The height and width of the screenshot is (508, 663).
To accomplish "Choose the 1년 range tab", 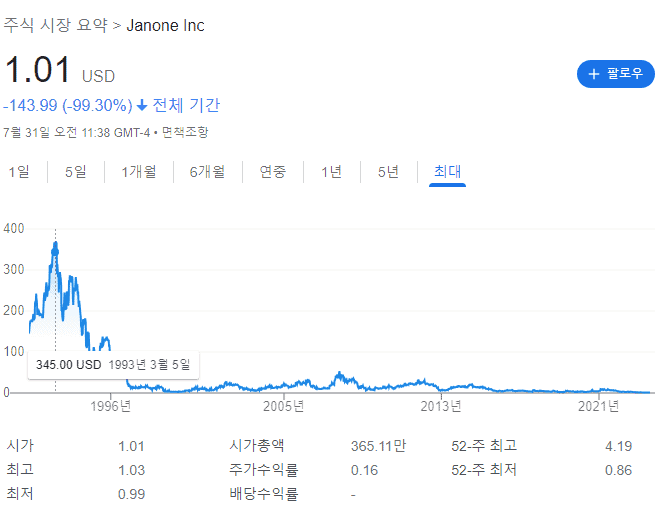I will coord(331,172).
